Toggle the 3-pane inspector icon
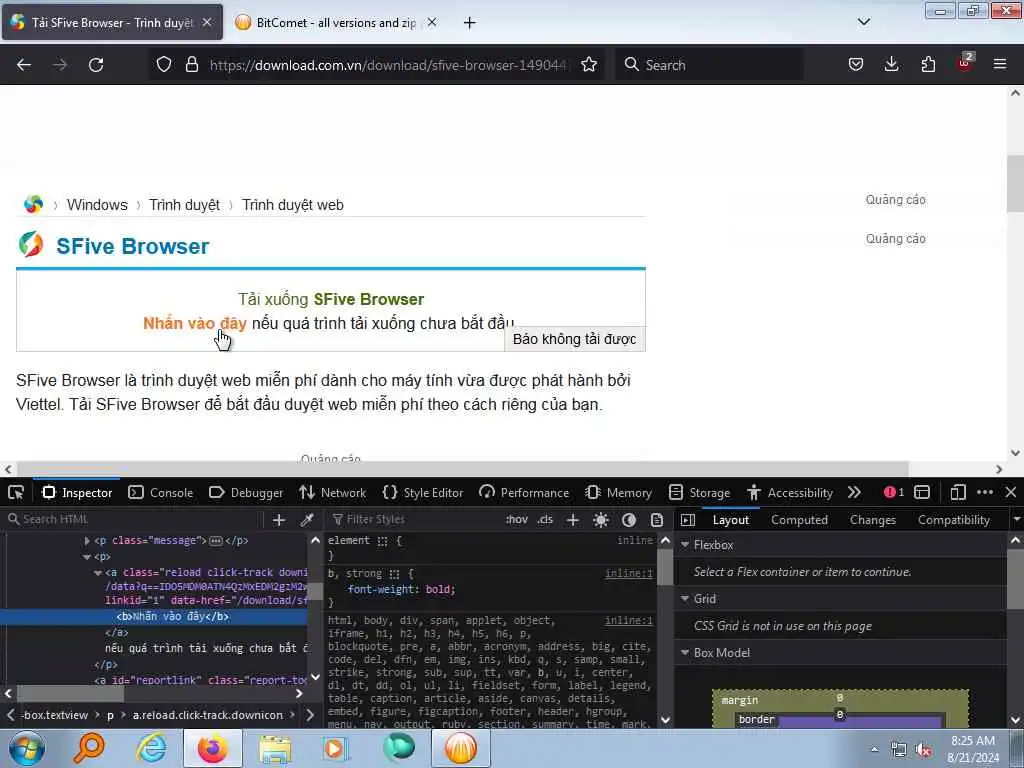Viewport: 1024px width, 768px height. coord(688,520)
